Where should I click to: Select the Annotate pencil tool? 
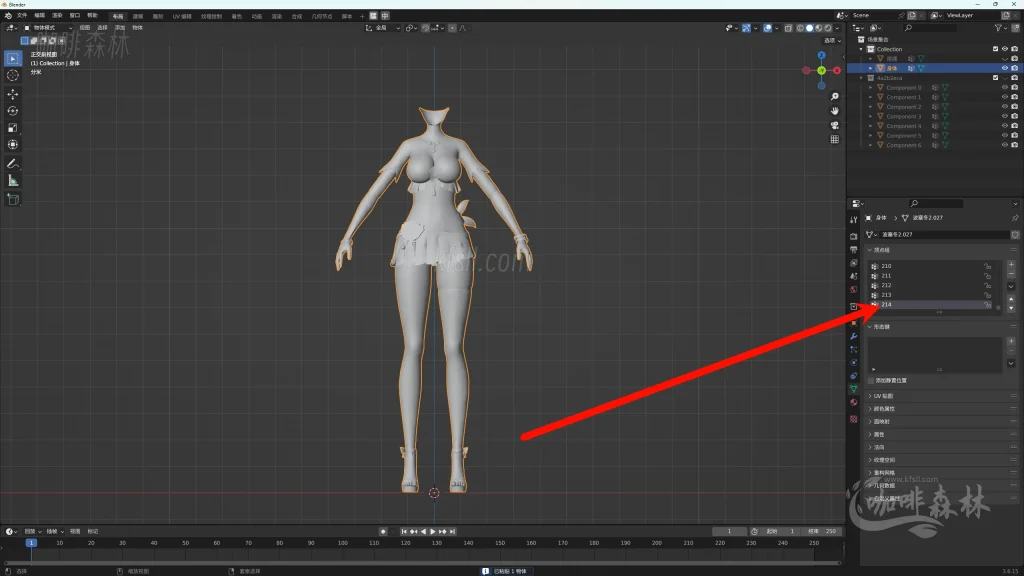click(x=12, y=164)
